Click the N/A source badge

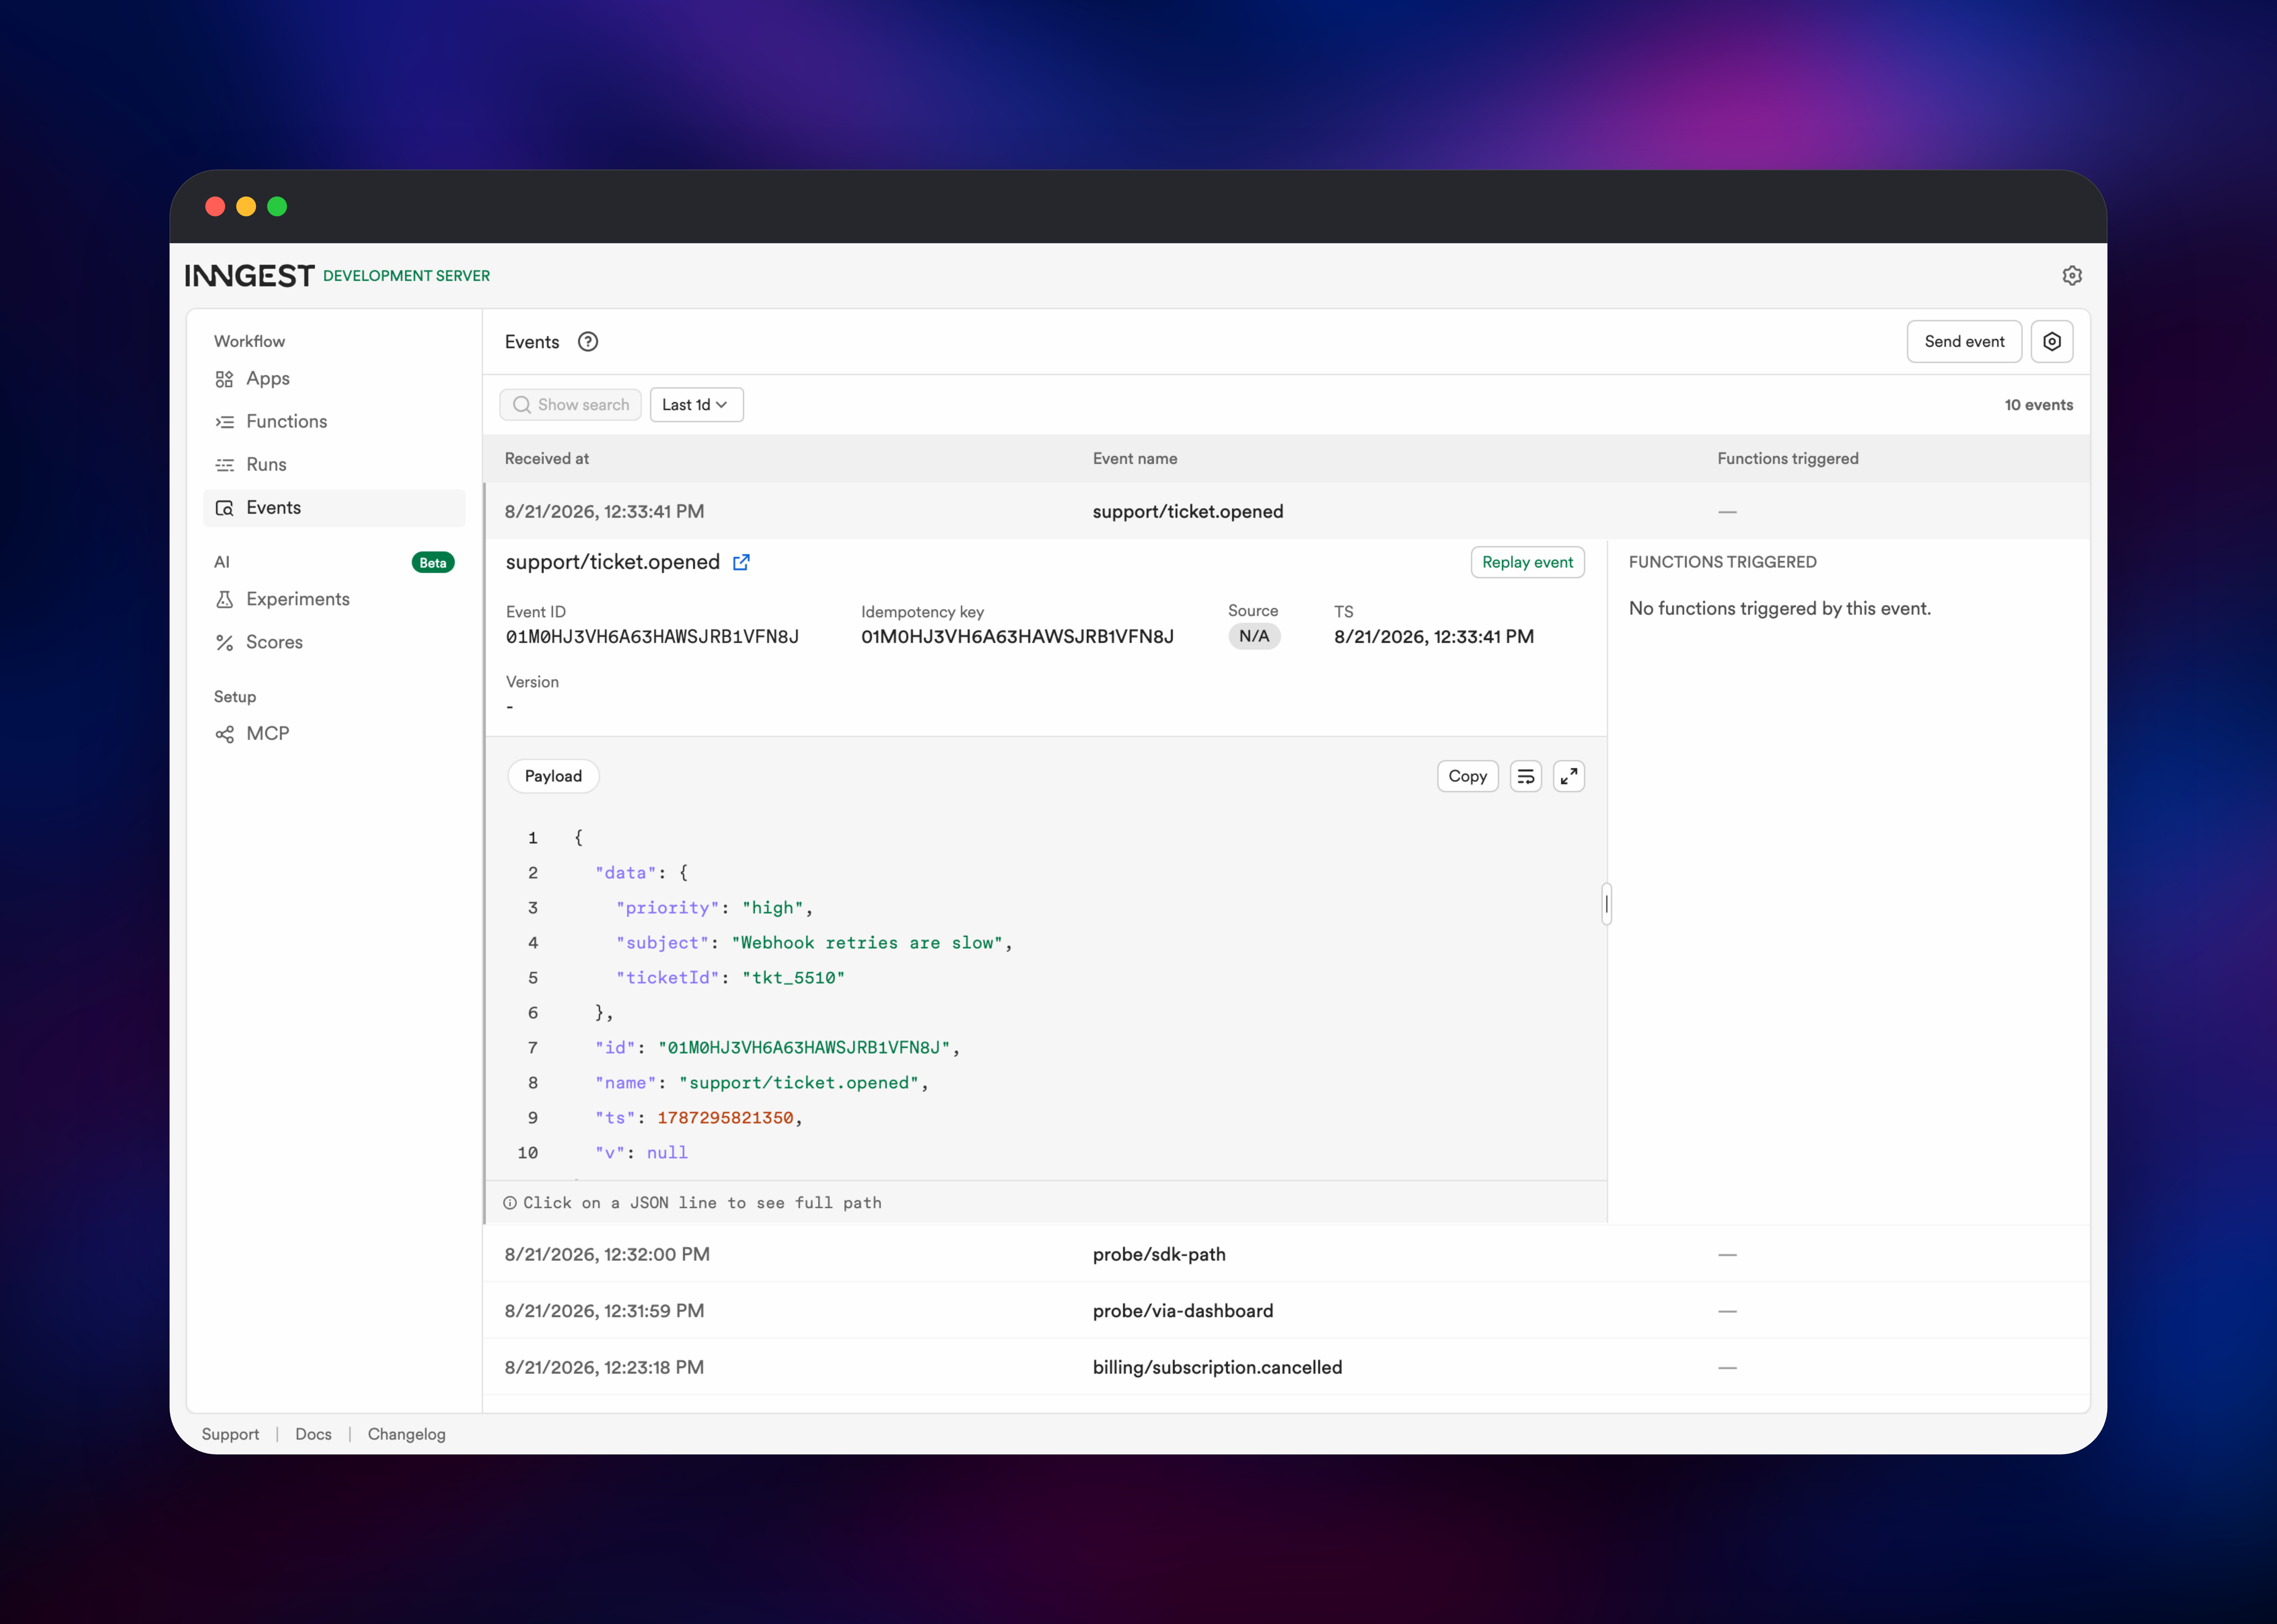(1254, 636)
